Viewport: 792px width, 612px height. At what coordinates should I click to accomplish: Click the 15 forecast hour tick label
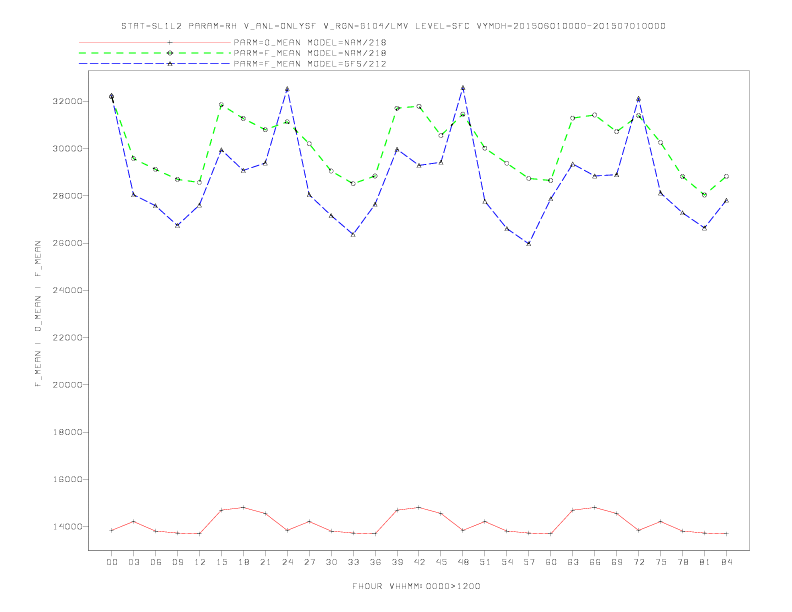pyautogui.click(x=221, y=562)
